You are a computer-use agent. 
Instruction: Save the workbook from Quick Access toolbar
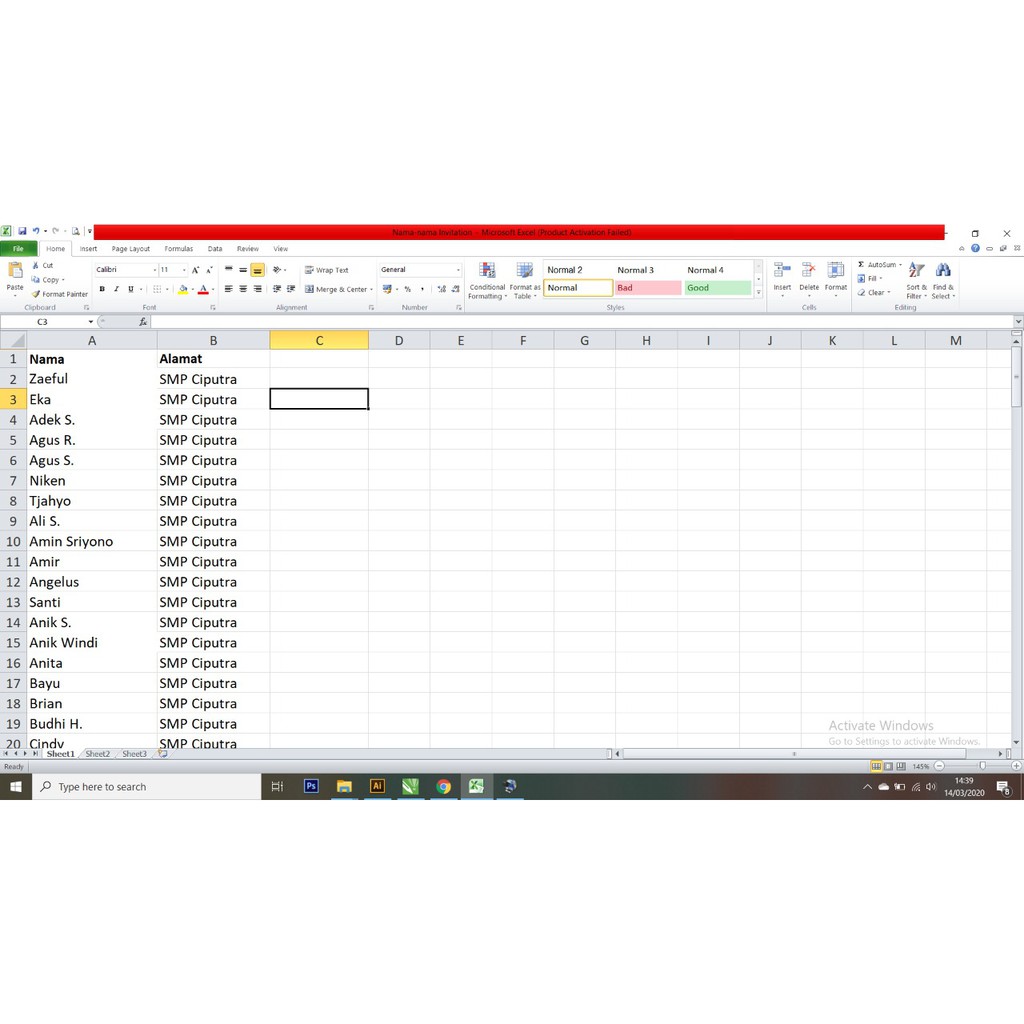tap(22, 231)
